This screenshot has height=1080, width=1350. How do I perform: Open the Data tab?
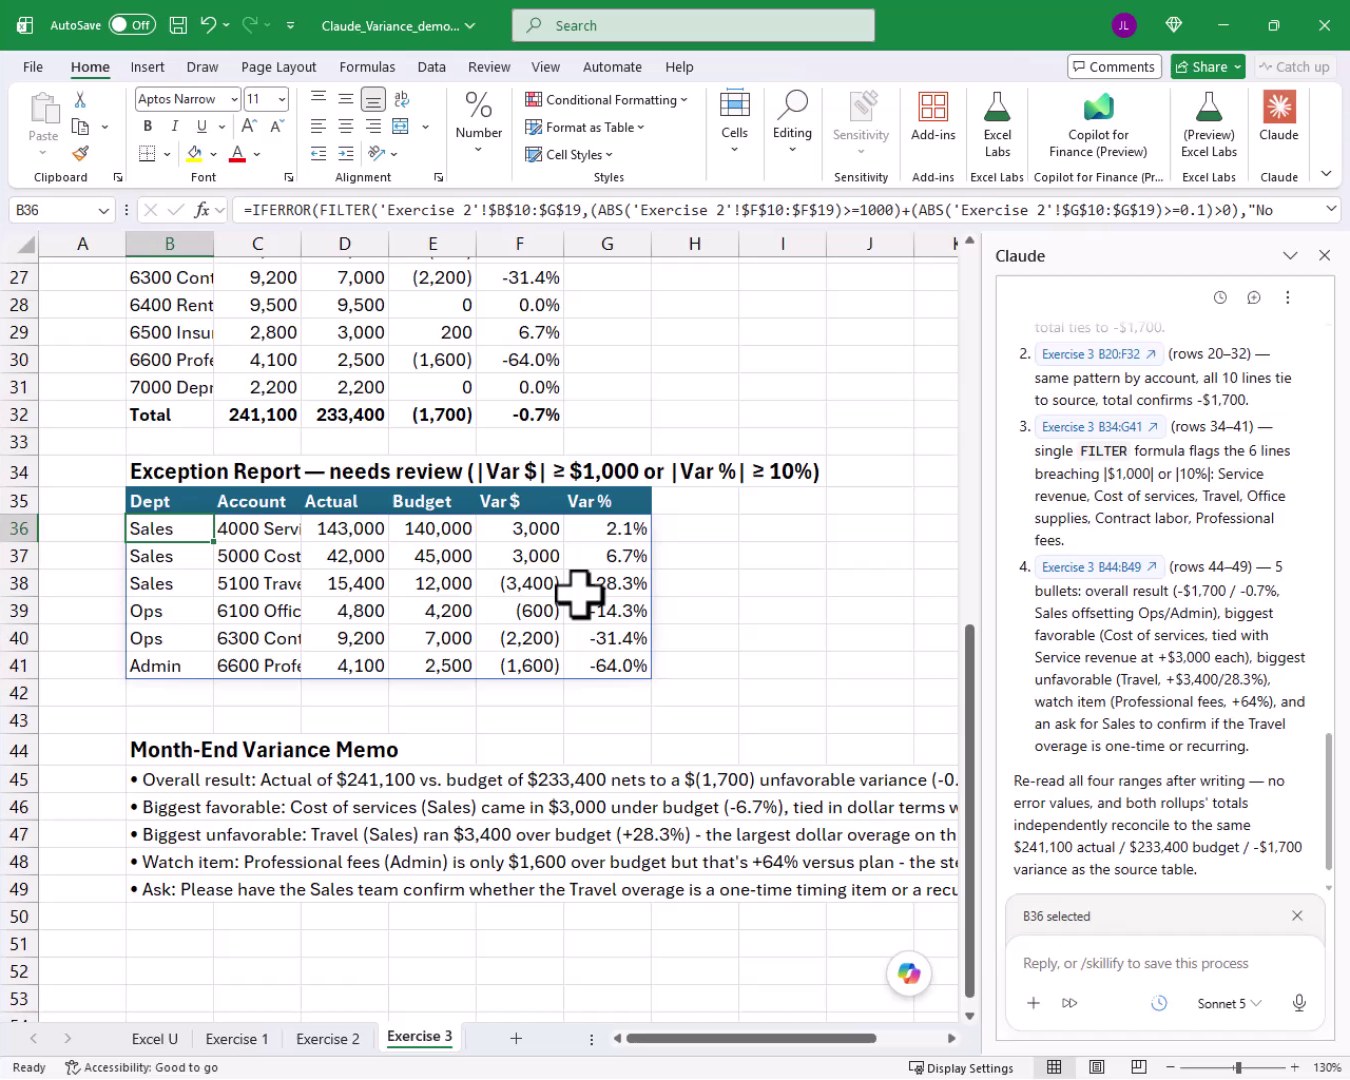[431, 67]
